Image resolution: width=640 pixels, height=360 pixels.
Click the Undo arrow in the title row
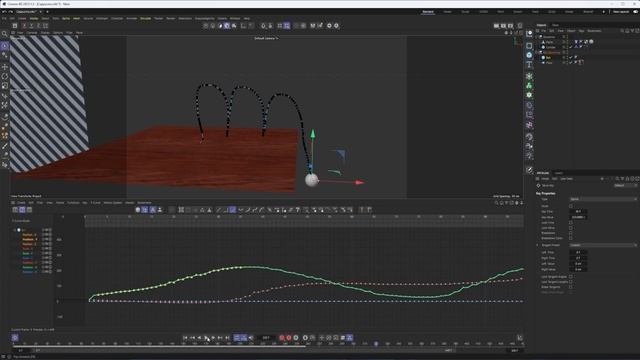point(4,12)
